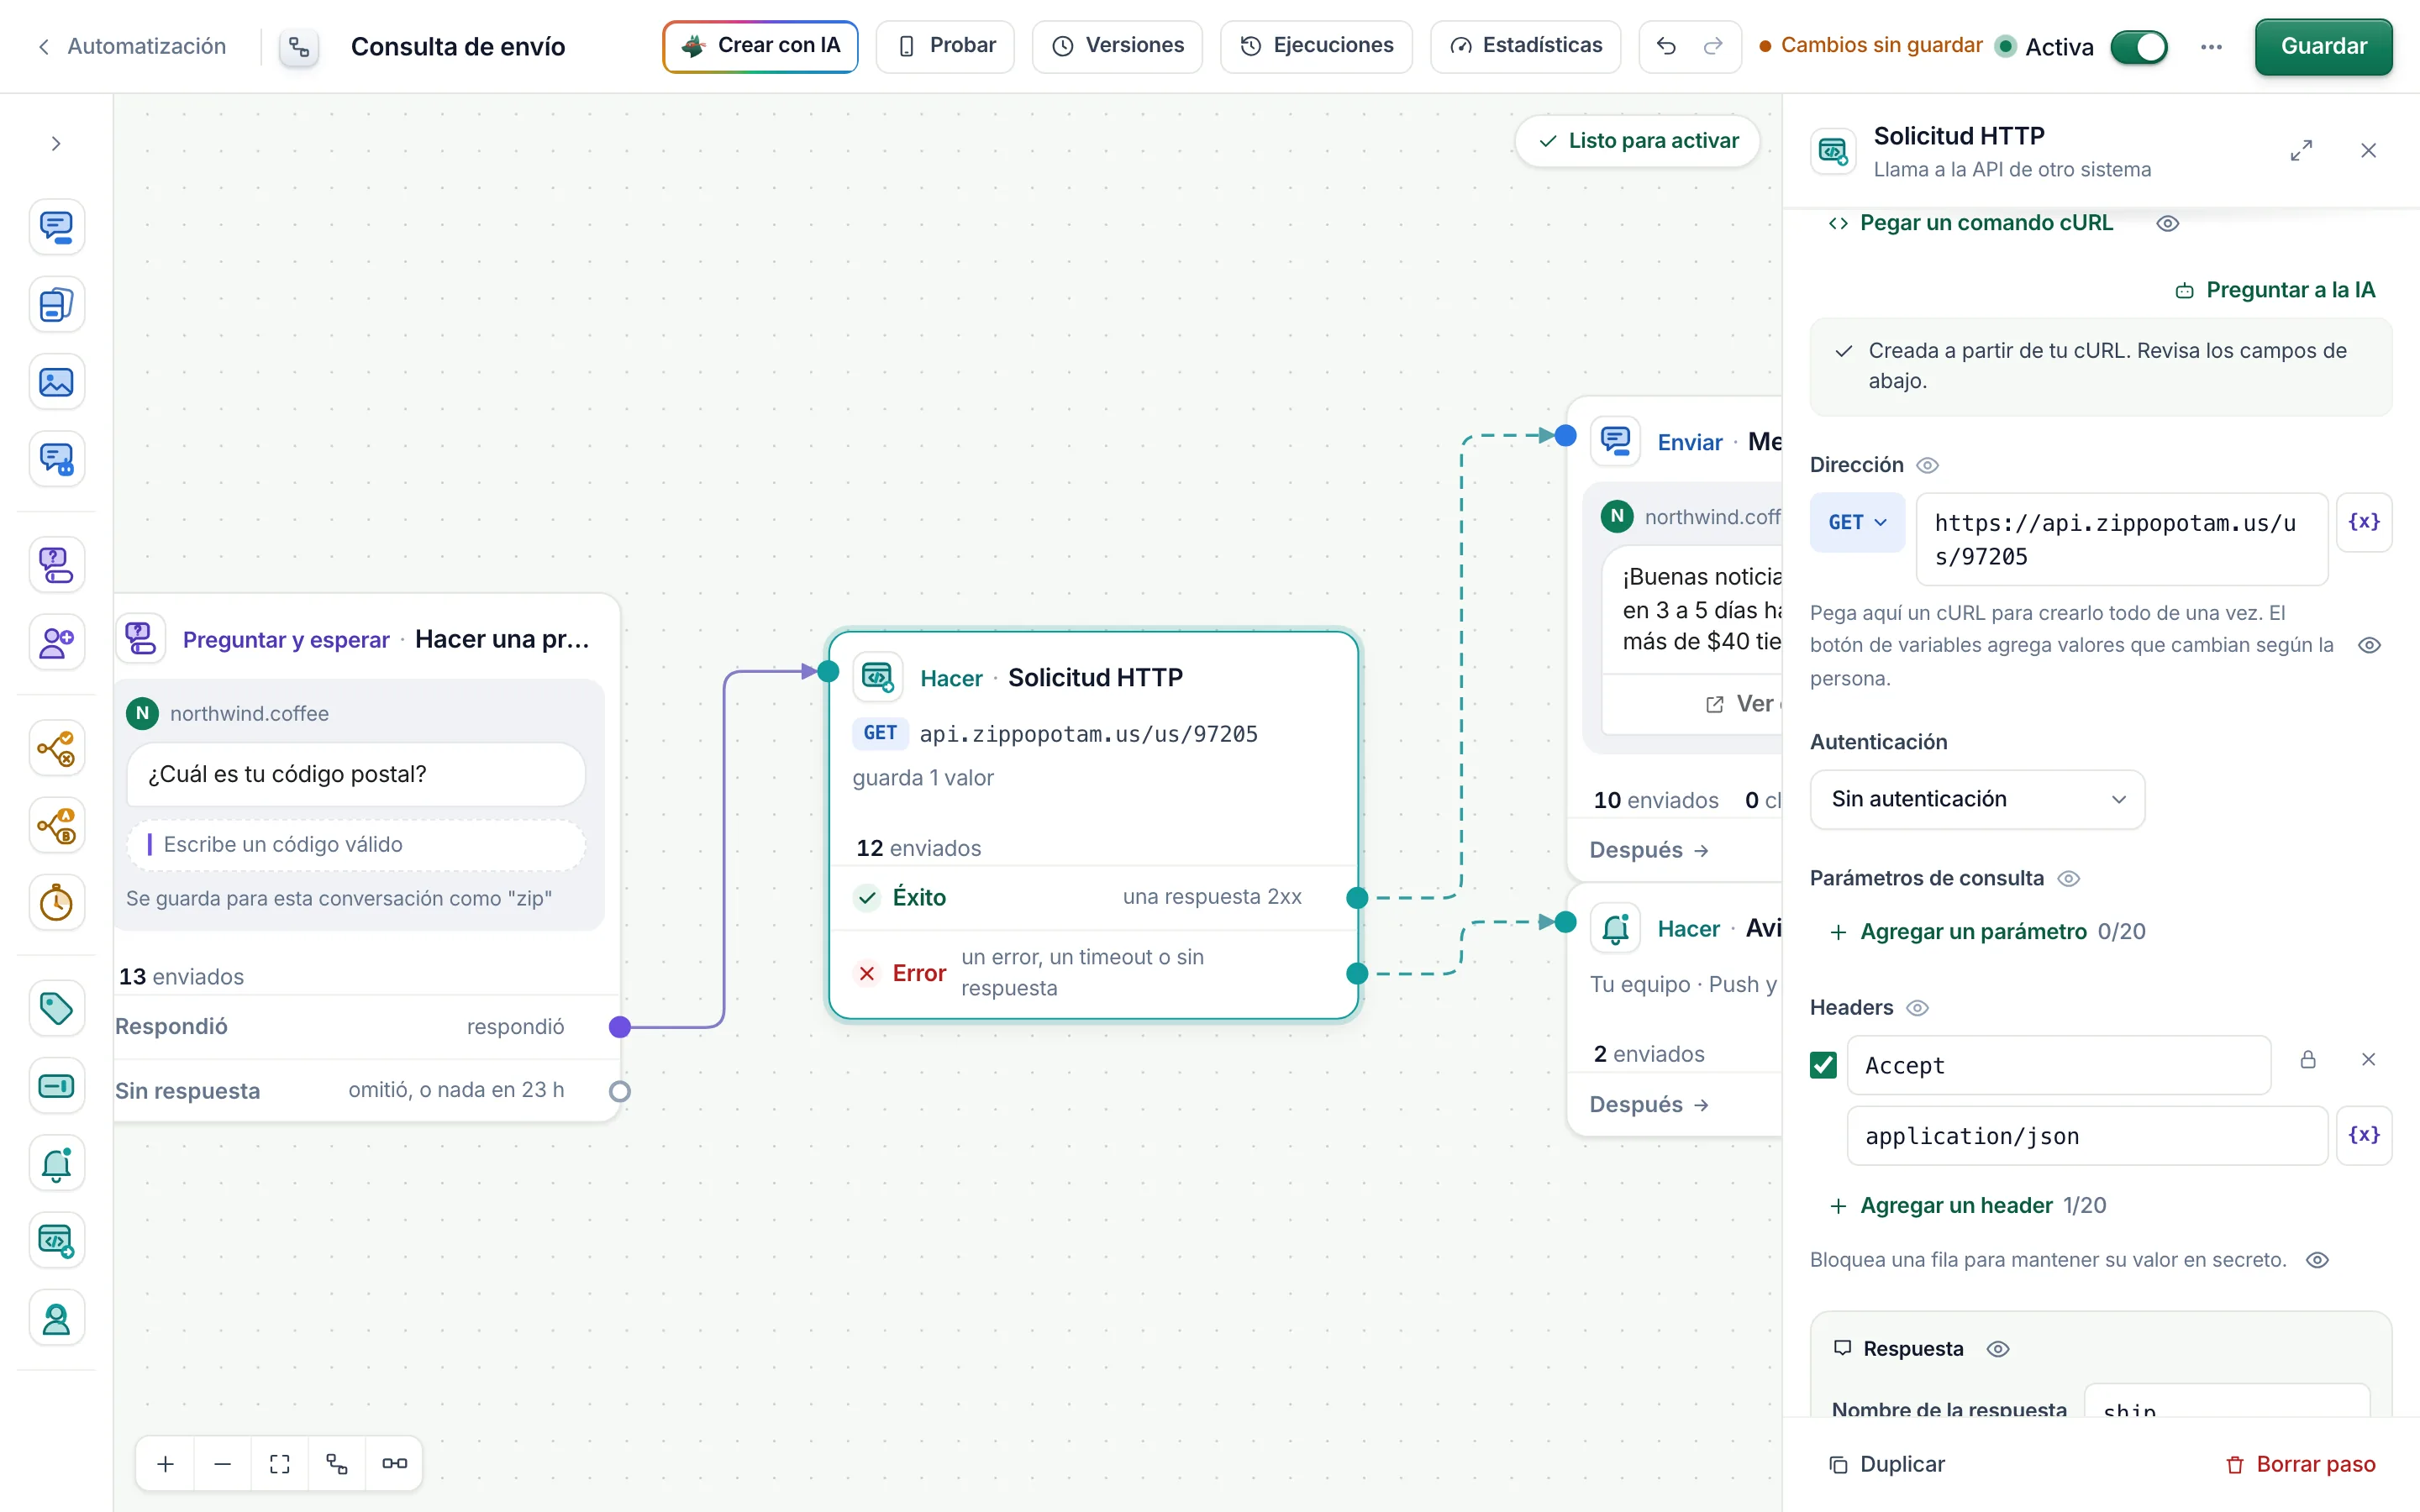Go back to Automatización
This screenshot has height=1512, width=2420.
[131, 46]
